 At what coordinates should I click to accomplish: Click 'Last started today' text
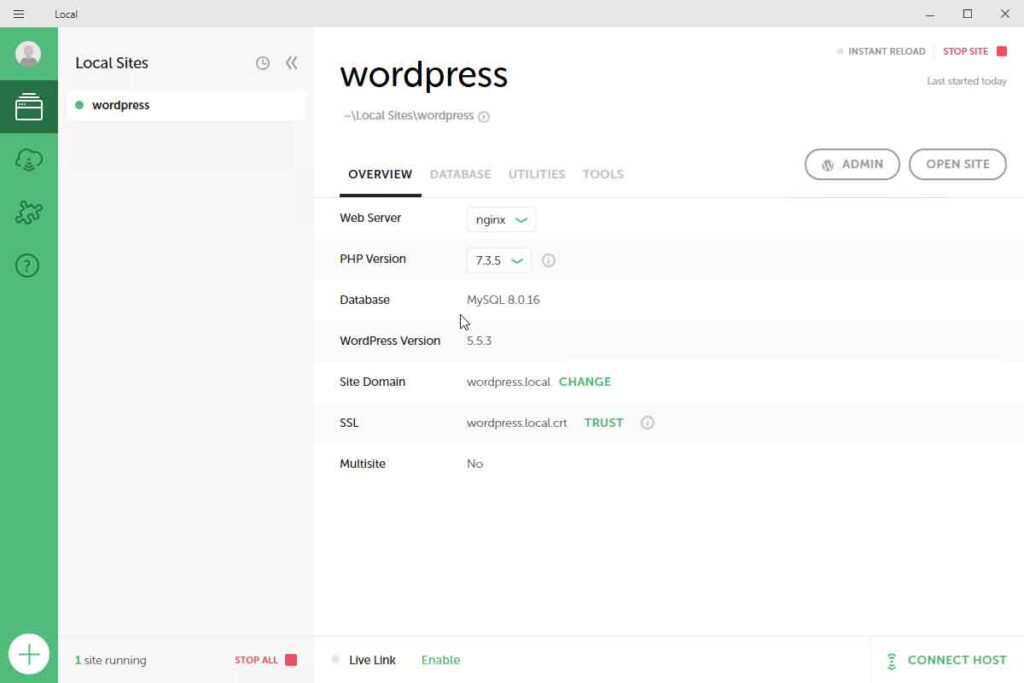coord(967,81)
